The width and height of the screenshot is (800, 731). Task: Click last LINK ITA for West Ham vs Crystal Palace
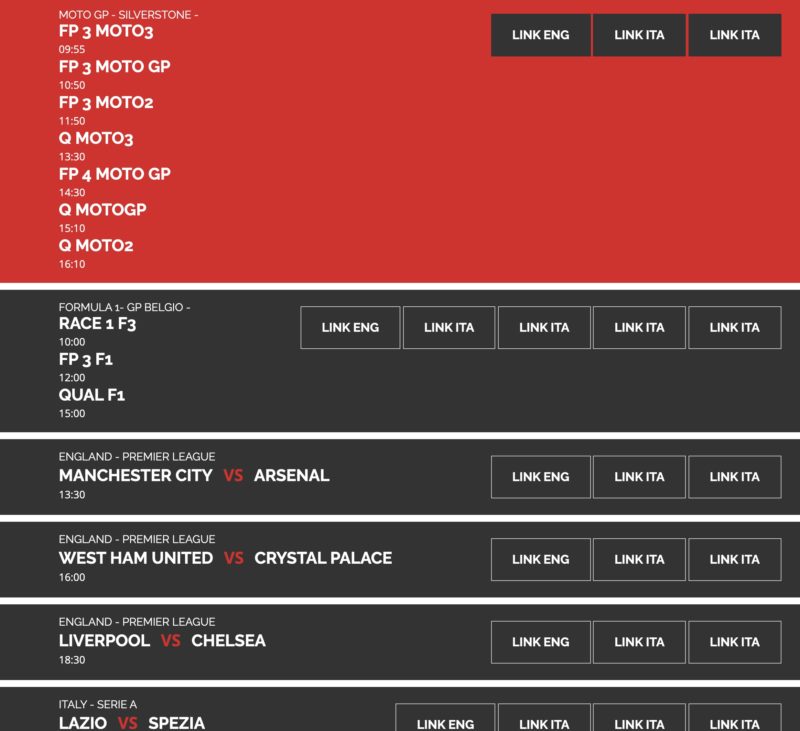[734, 560]
